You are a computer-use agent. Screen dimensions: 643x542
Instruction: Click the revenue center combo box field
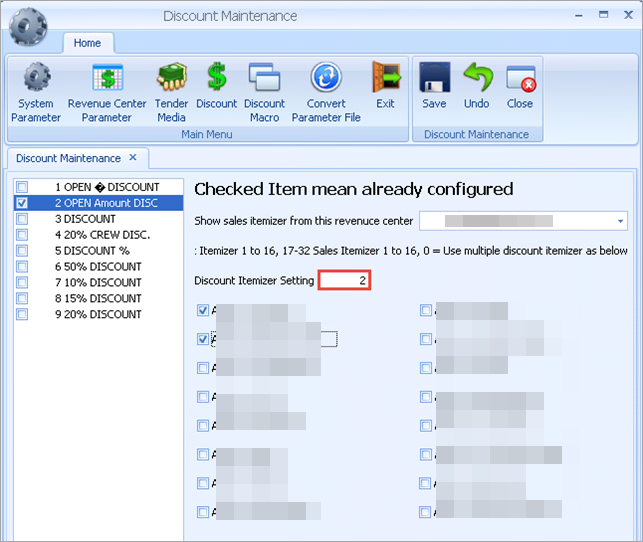click(x=523, y=221)
